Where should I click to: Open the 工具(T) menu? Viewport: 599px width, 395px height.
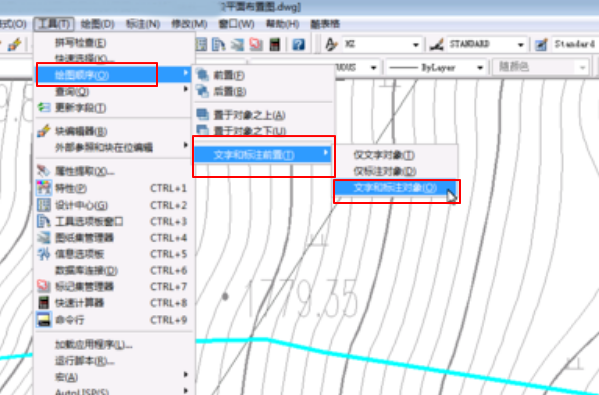pyautogui.click(x=53, y=24)
